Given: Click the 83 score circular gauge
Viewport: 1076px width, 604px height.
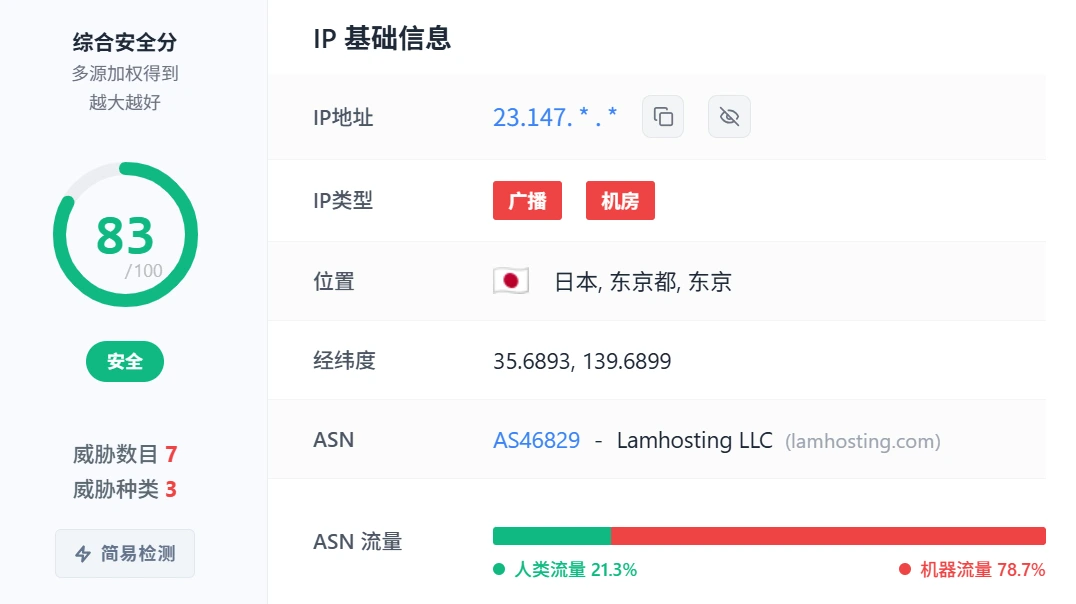Looking at the screenshot, I should [126, 235].
